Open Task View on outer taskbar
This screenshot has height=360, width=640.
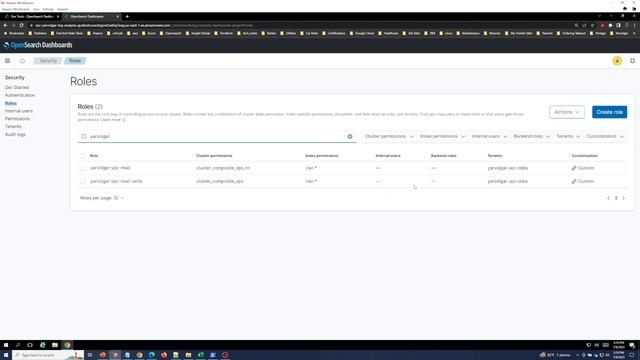[90, 355]
